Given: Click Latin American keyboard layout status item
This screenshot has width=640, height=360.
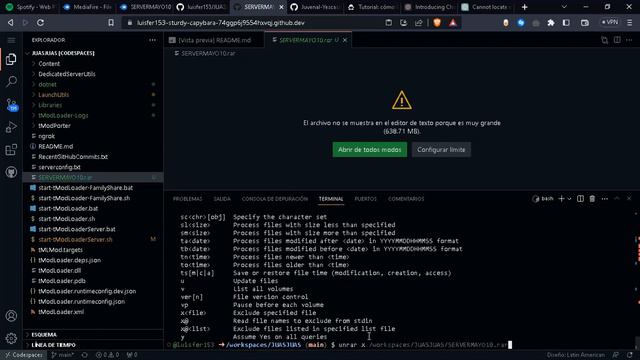Looking at the screenshot, I should [x=576, y=355].
